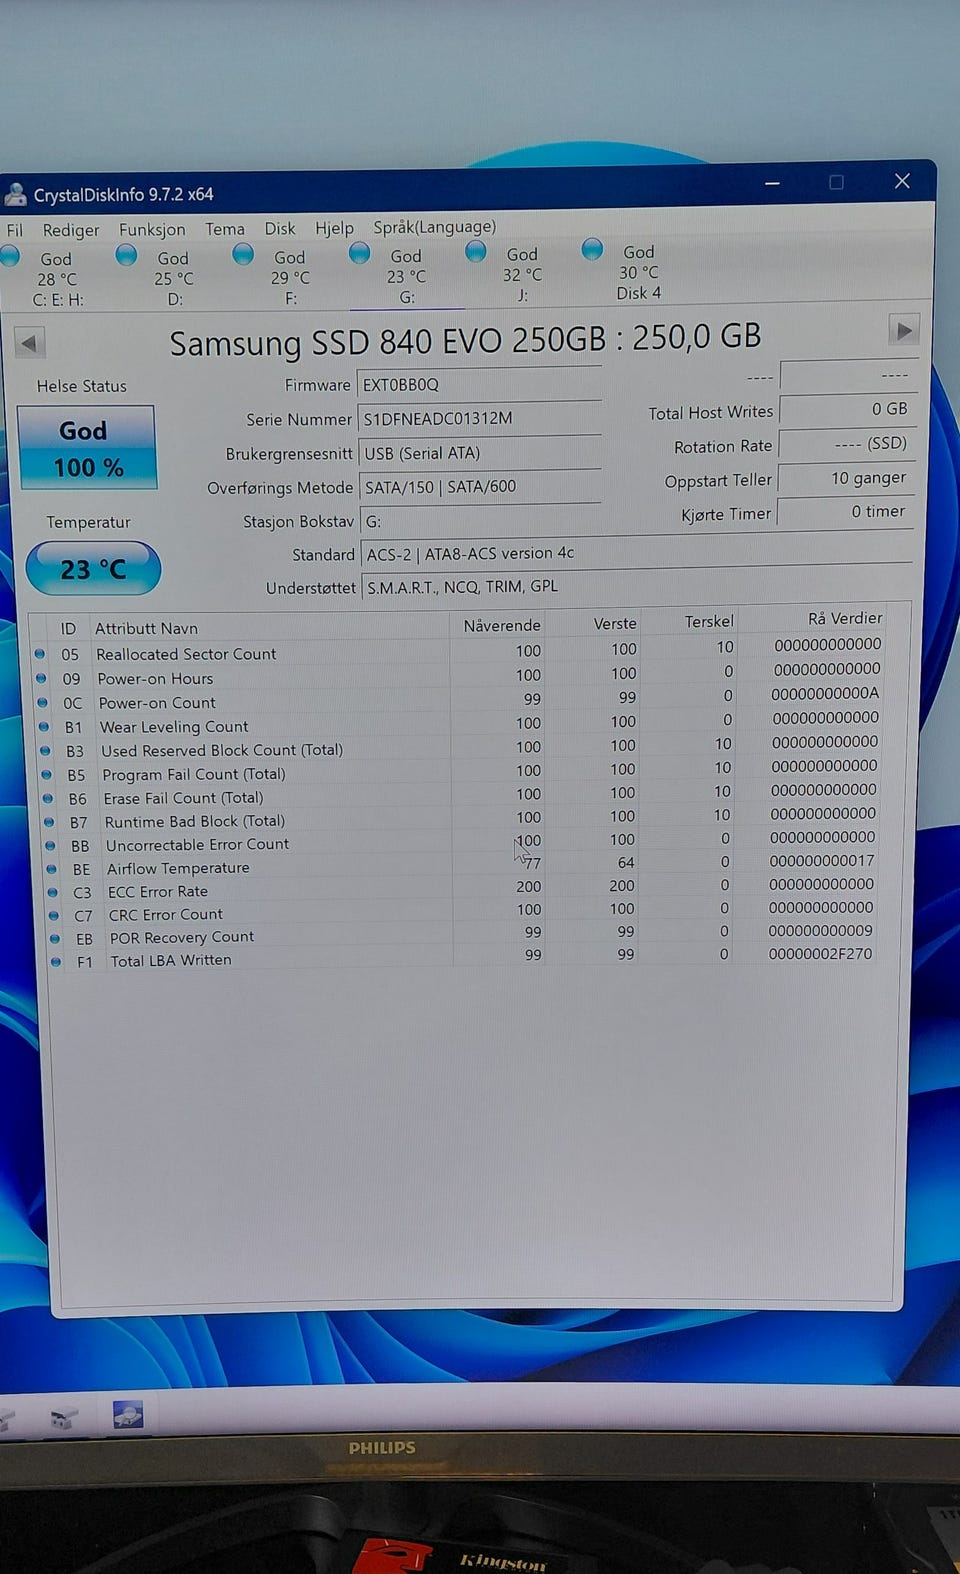Click the blue status orb for F: disk
960x1574 pixels.
tap(243, 255)
